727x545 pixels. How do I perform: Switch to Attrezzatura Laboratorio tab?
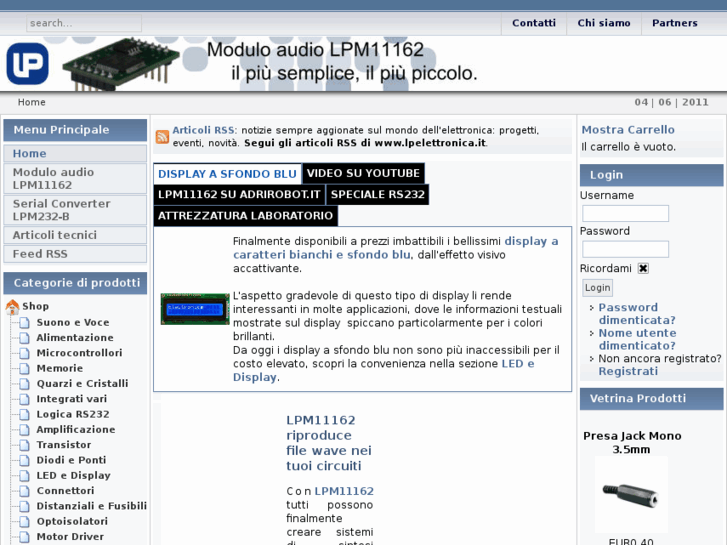[245, 216]
